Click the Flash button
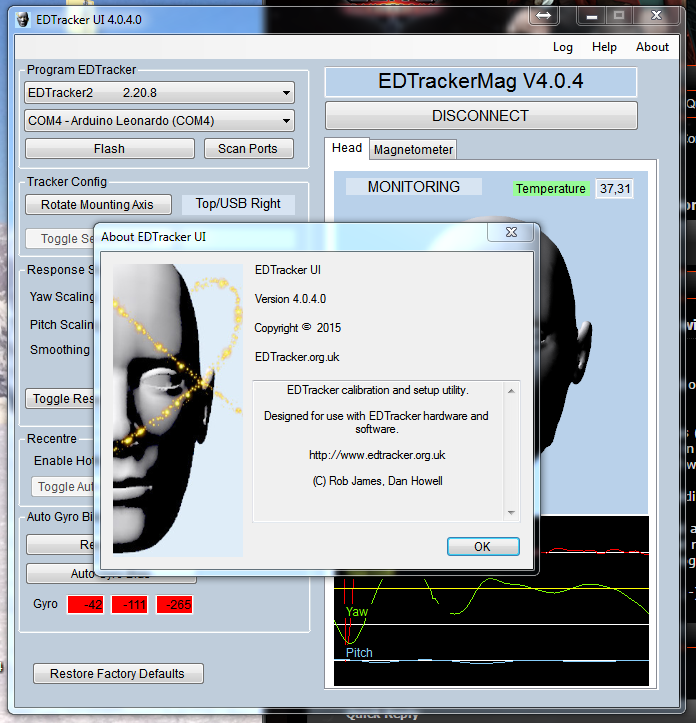This screenshot has height=723, width=696. (x=109, y=148)
